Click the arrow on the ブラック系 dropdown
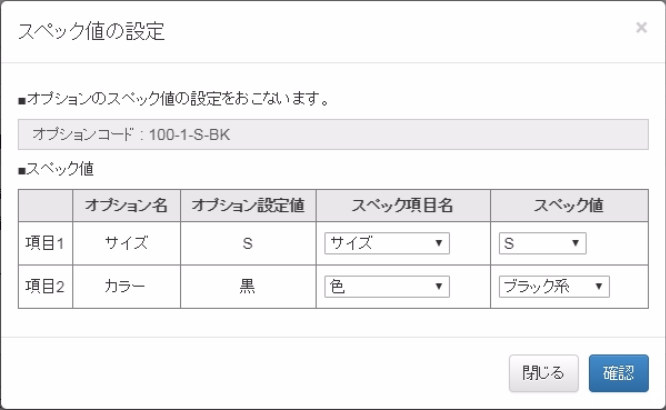 pos(598,286)
